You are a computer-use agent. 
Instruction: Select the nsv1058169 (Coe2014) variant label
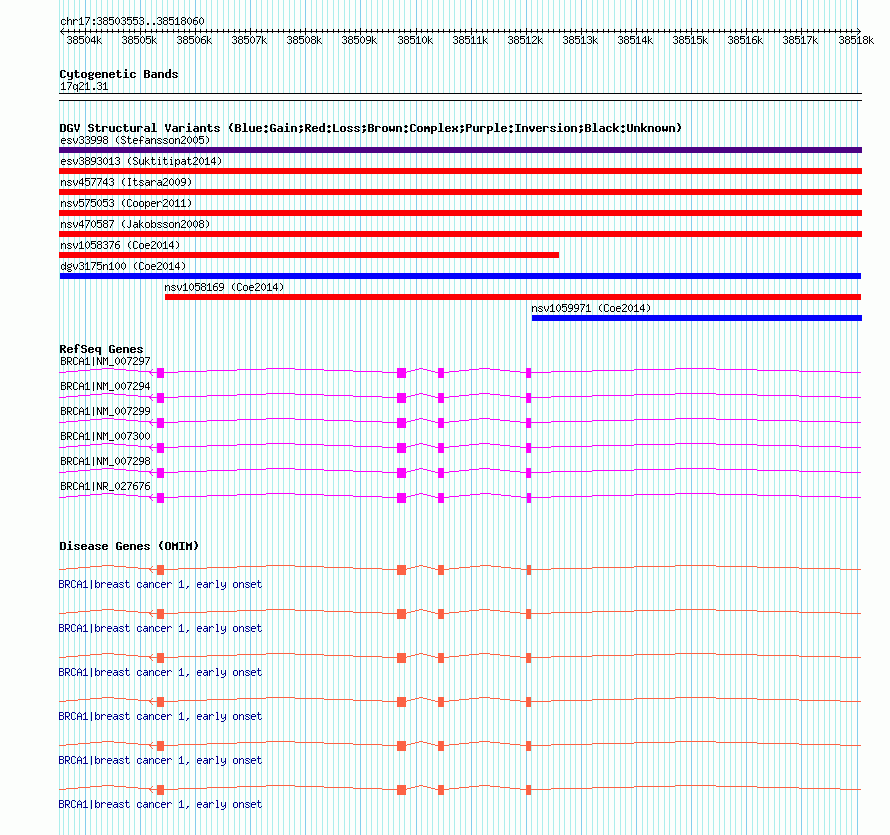coord(224,287)
